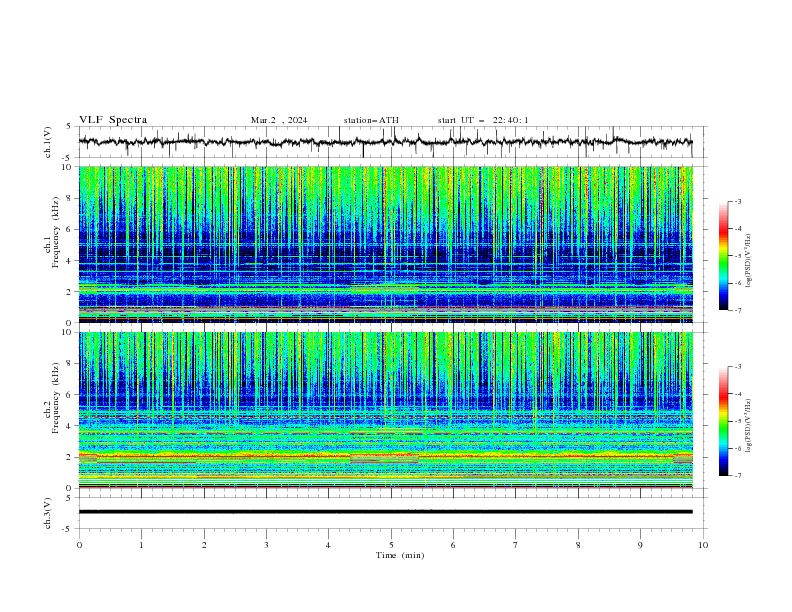The image size is (792, 612).
Task: Click the "ch.1(V)" waveform axis label
Action: [48, 142]
